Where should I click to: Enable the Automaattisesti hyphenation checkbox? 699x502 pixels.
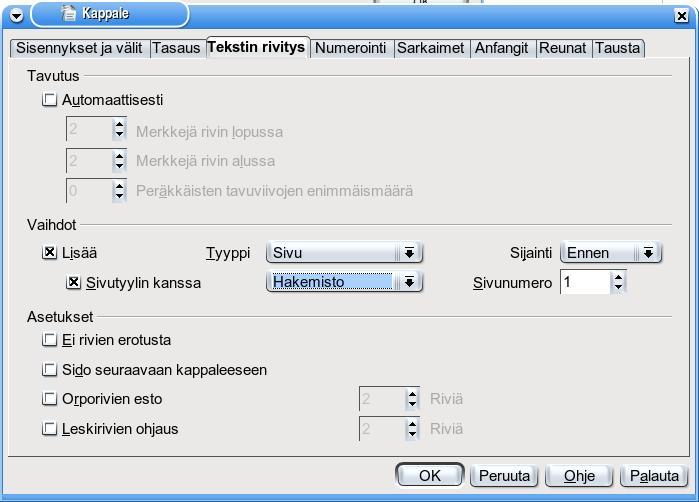tap(49, 99)
